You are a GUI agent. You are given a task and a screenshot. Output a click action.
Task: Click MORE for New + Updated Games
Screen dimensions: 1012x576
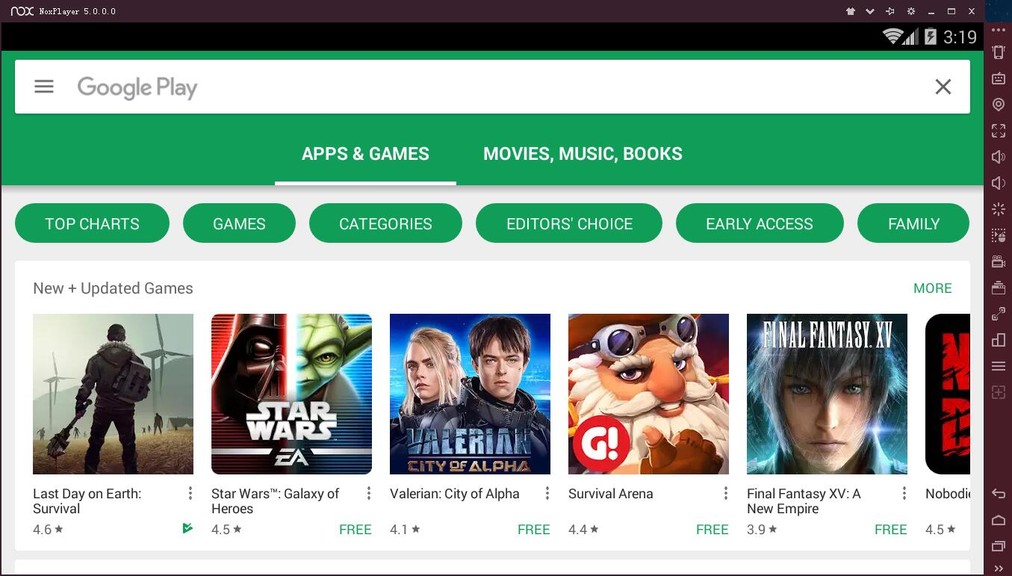(x=933, y=288)
